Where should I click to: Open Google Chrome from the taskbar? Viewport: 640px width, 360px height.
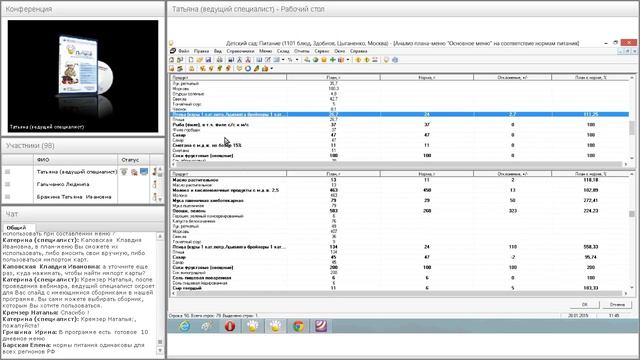click(x=298, y=326)
